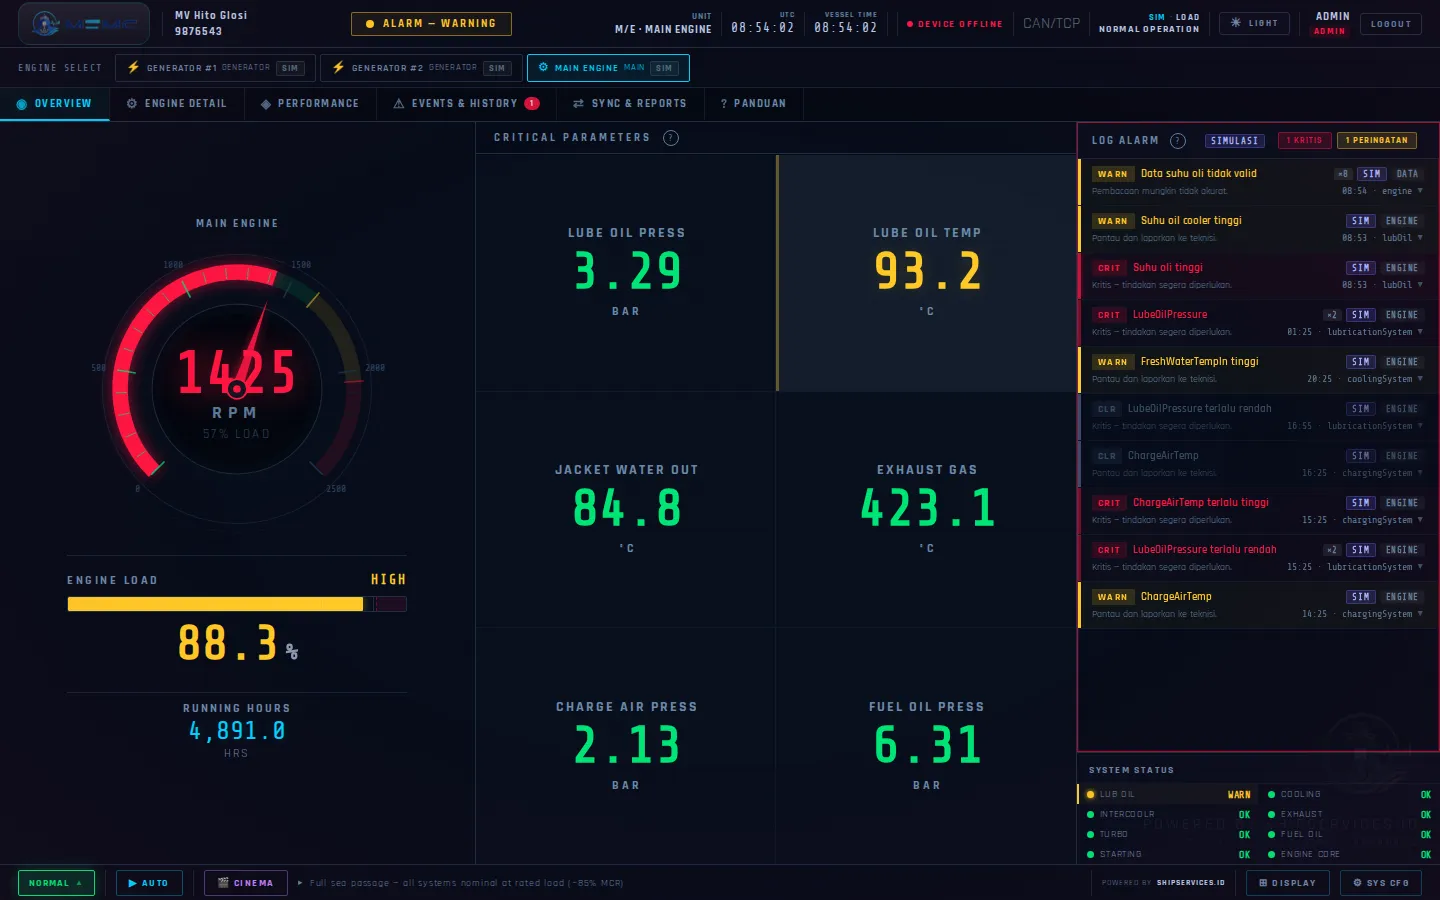1440x900 pixels.
Task: Click the Lube Oil Press 3.29 value
Action: [627, 271]
